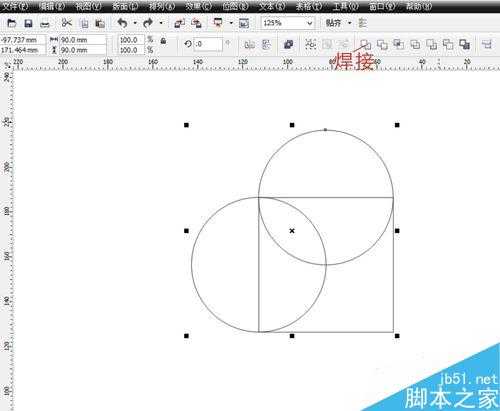
Task: Click the Redo arrow icon
Action: pyautogui.click(x=148, y=23)
